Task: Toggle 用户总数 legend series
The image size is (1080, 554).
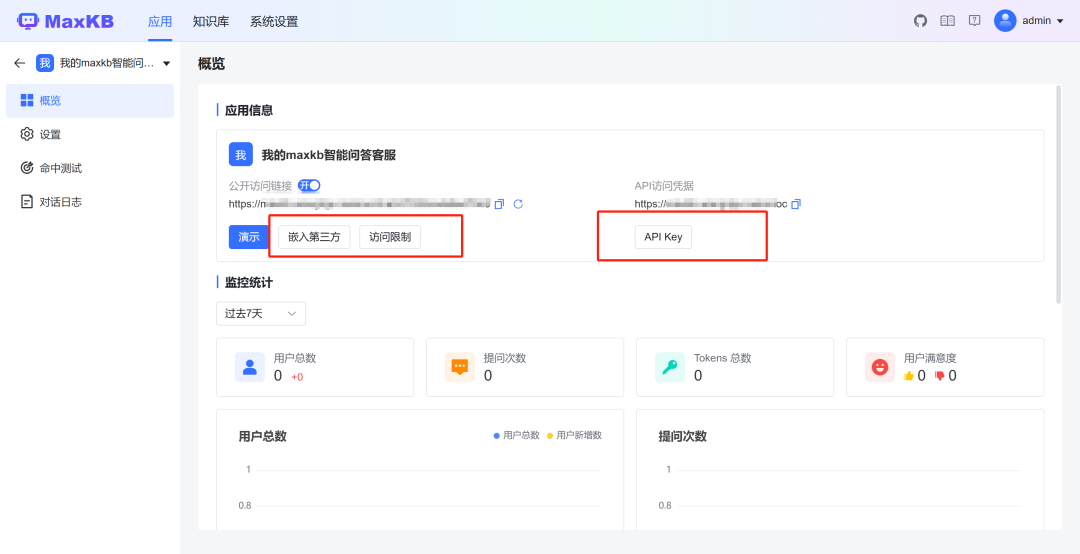Action: click(517, 435)
